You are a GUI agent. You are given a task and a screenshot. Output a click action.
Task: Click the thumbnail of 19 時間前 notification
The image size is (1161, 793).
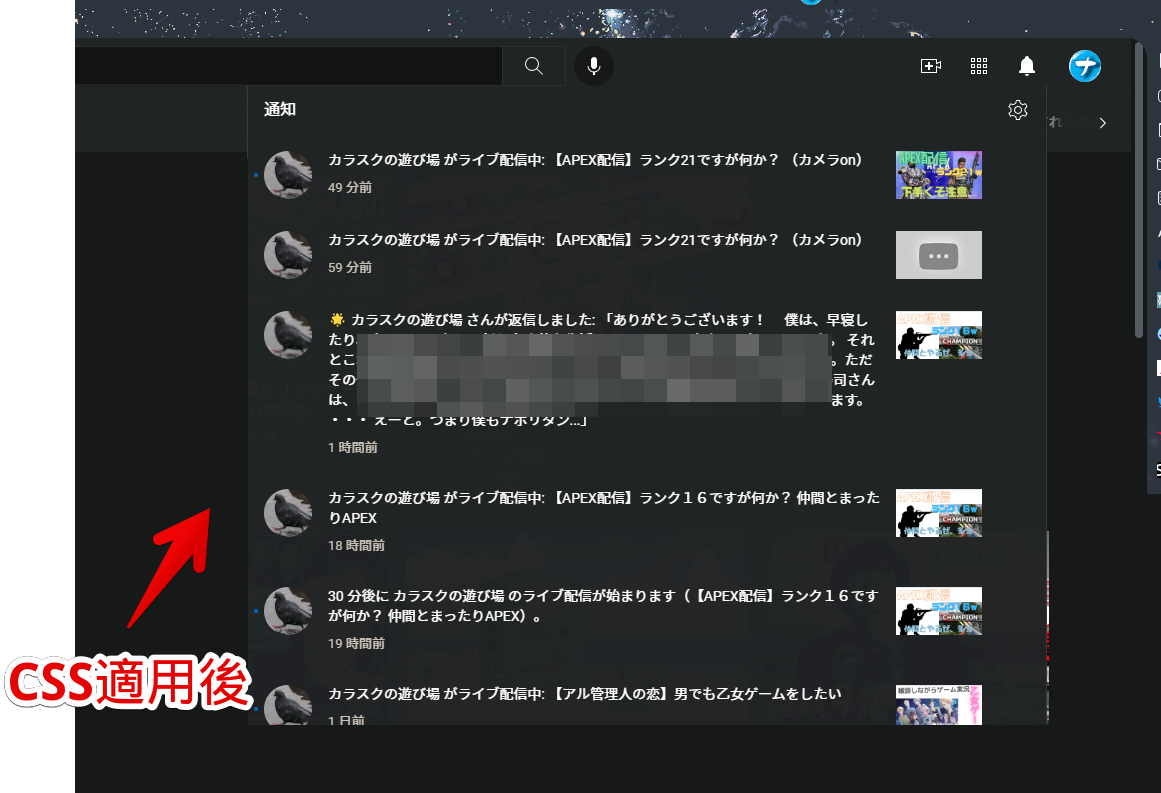pyautogui.click(x=939, y=611)
